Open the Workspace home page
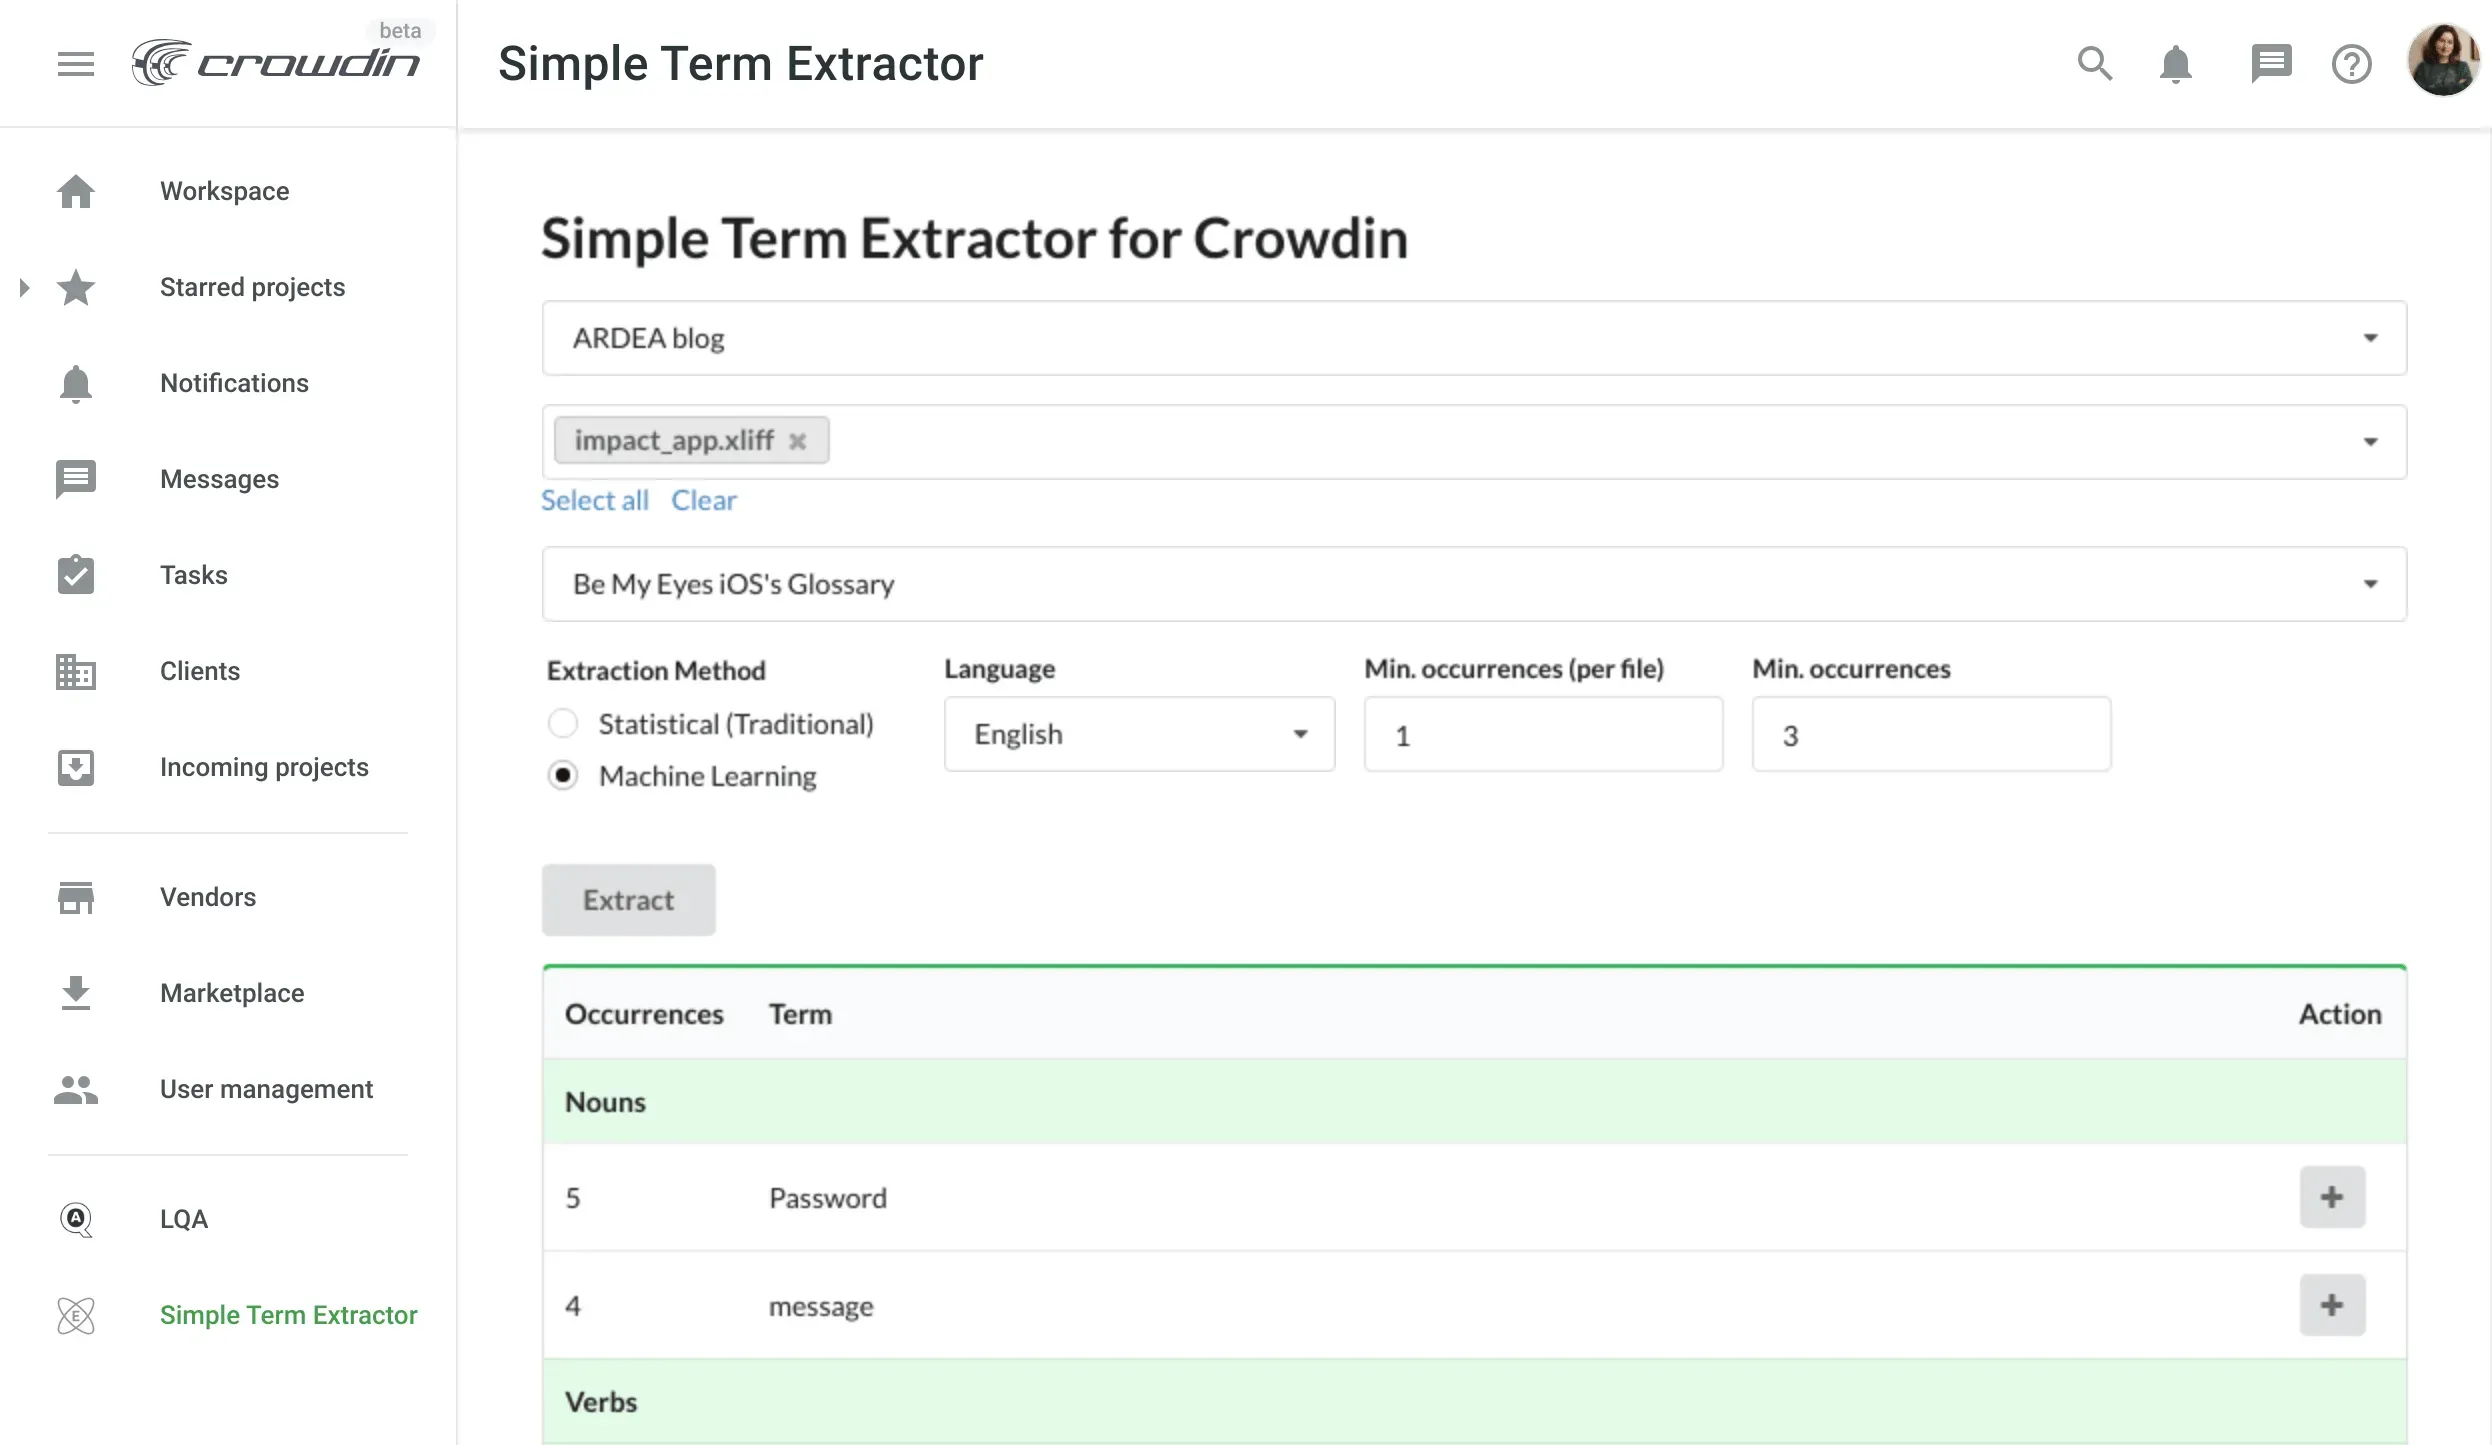2492x1445 pixels. [x=223, y=191]
